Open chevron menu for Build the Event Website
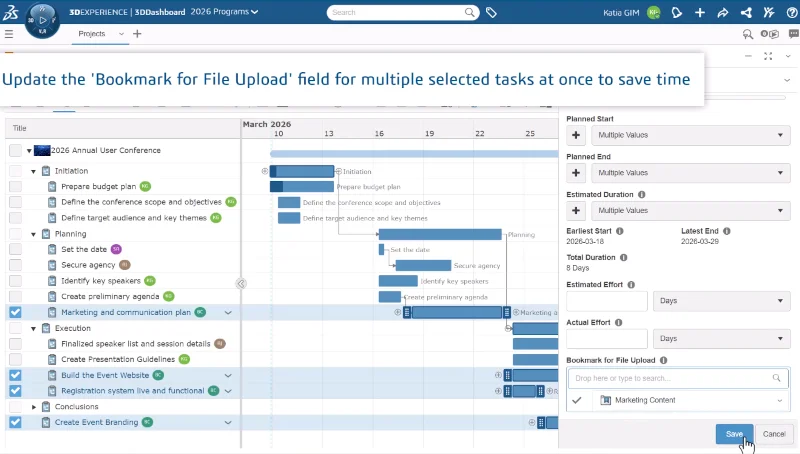800x454 pixels. pyautogui.click(x=228, y=375)
